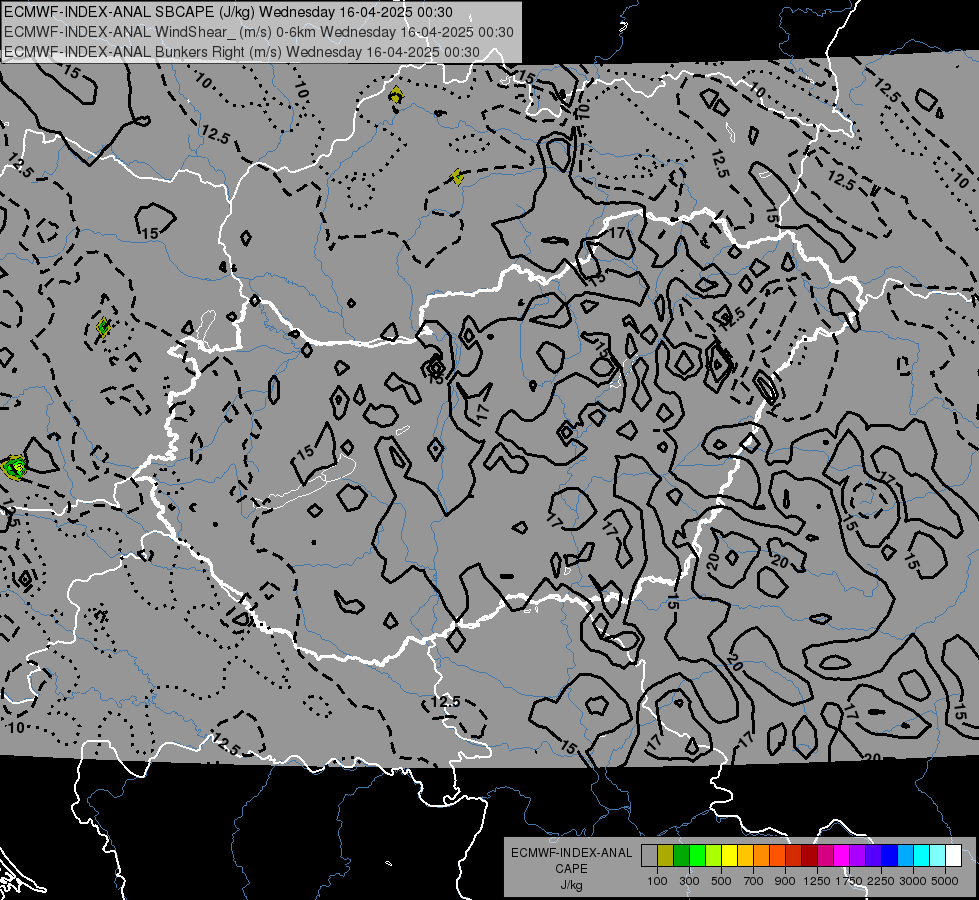Pick the violet-indigo legend swatch
Image resolution: width=979 pixels, height=900 pixels.
pyautogui.click(x=873, y=856)
